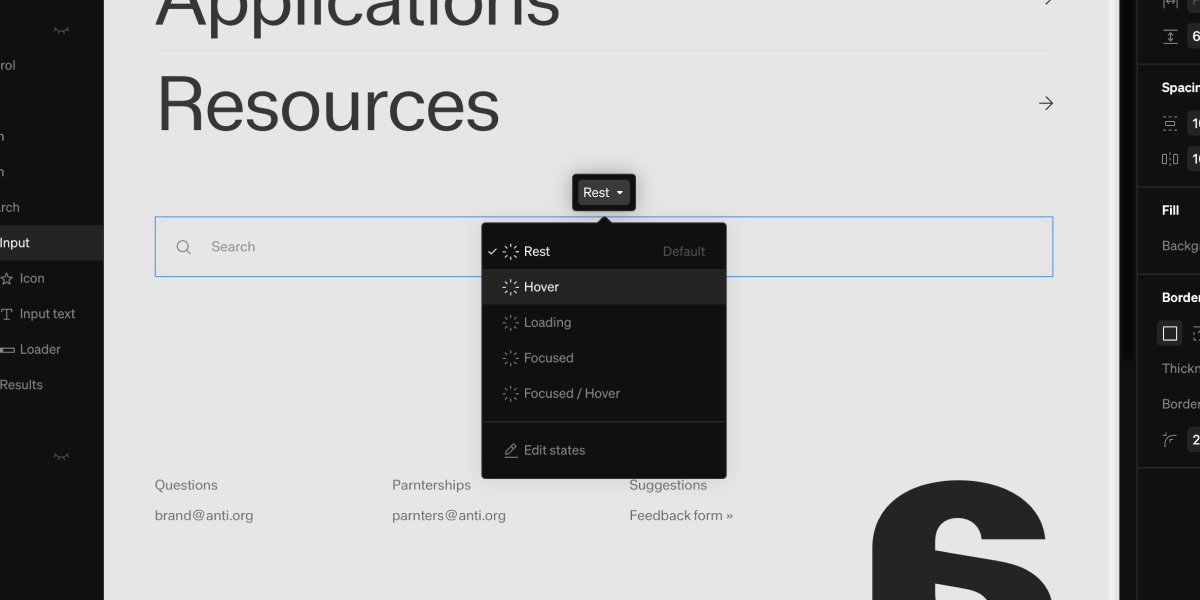Click the rectangle icon of Loader layer
The width and height of the screenshot is (1200, 600).
6,350
